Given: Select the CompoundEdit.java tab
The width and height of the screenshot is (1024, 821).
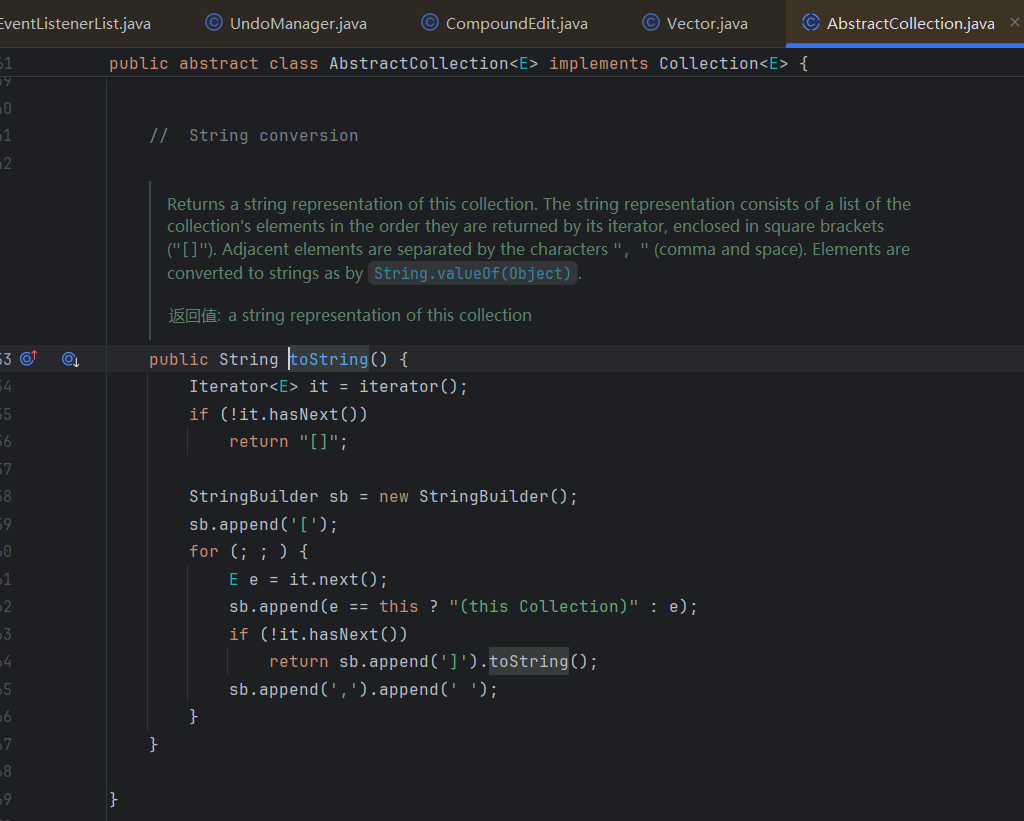Looking at the screenshot, I should pyautogui.click(x=516, y=23).
